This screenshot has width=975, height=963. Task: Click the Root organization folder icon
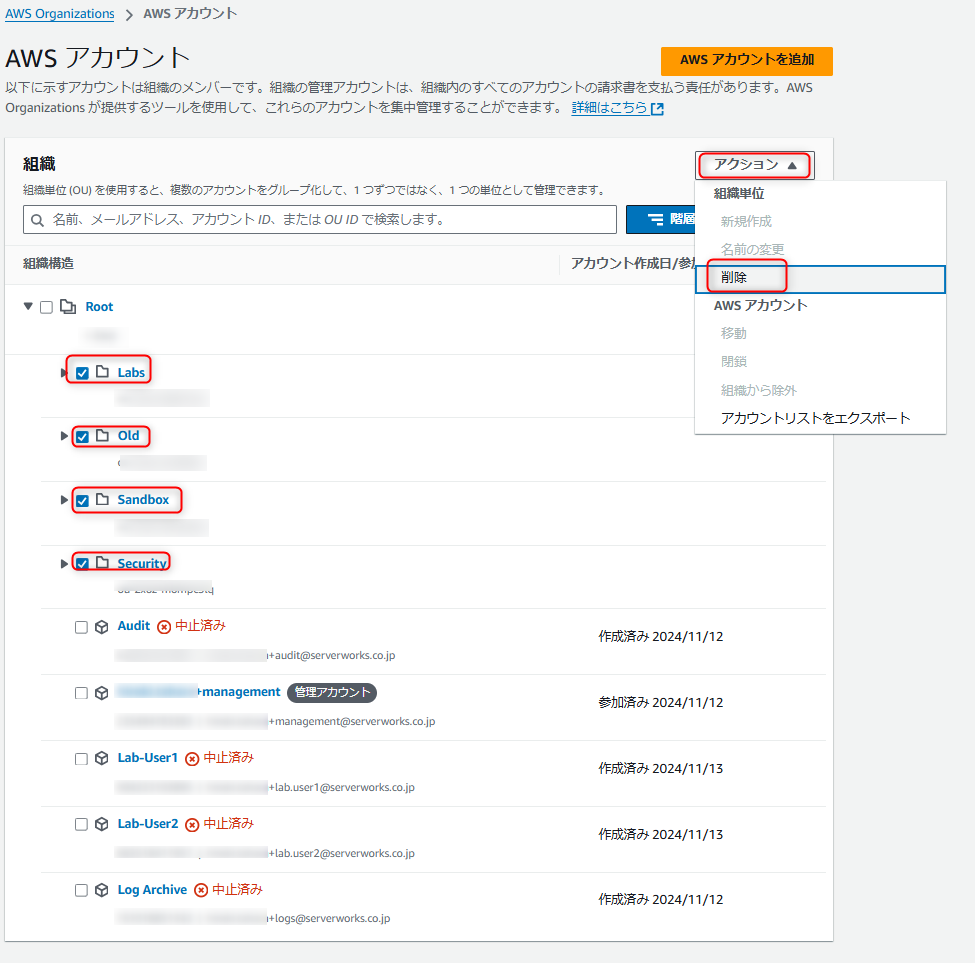(x=68, y=306)
